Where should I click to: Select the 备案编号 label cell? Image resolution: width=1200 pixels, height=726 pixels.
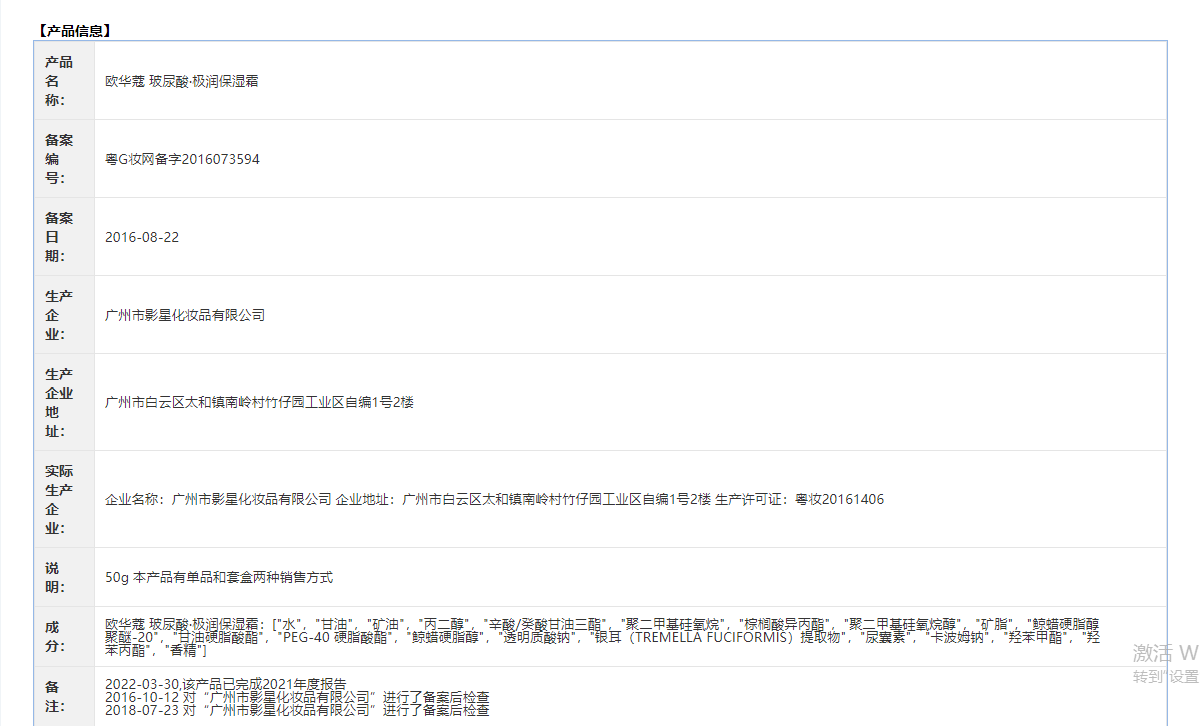64,159
